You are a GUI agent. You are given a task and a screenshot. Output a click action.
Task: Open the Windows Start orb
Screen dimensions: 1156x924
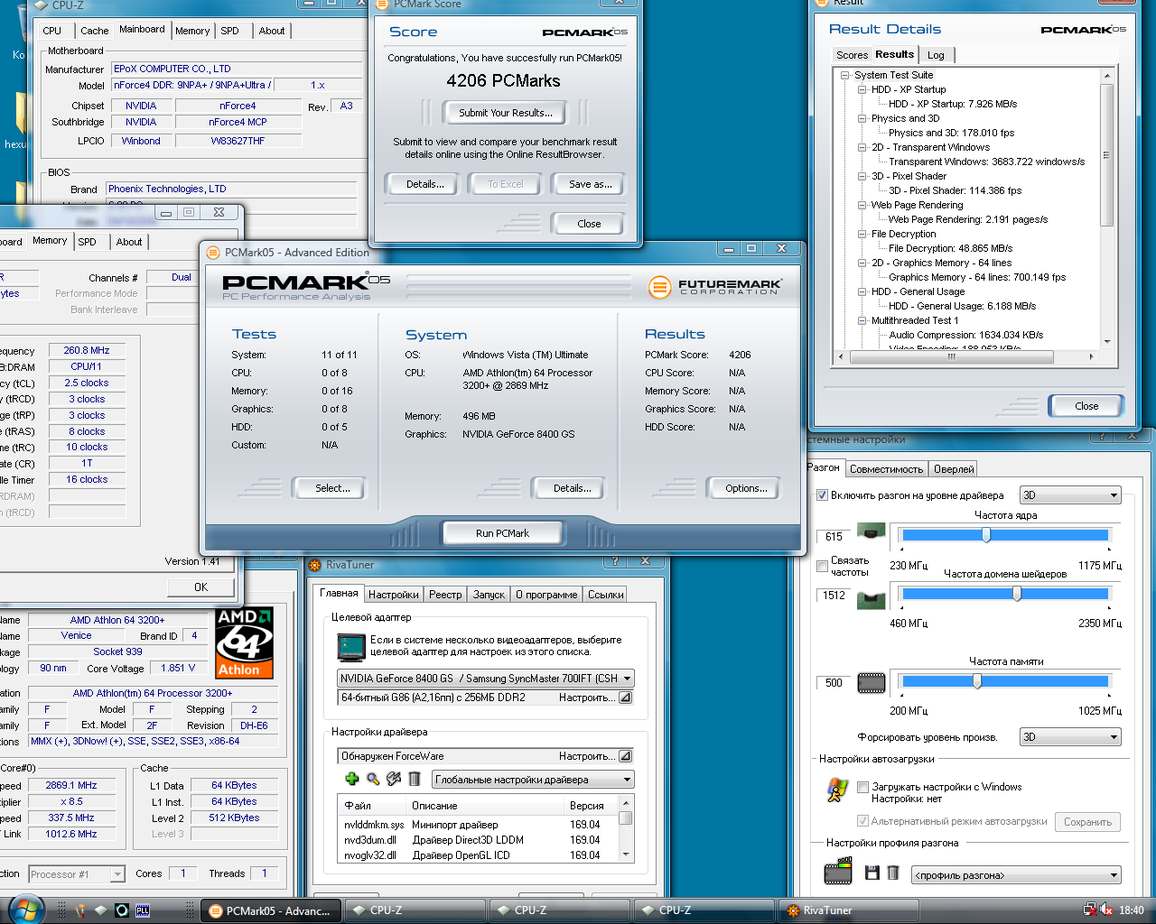(26, 909)
